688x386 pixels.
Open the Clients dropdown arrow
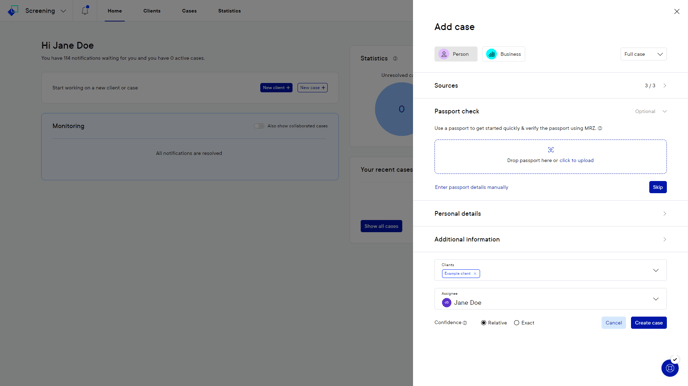click(656, 270)
